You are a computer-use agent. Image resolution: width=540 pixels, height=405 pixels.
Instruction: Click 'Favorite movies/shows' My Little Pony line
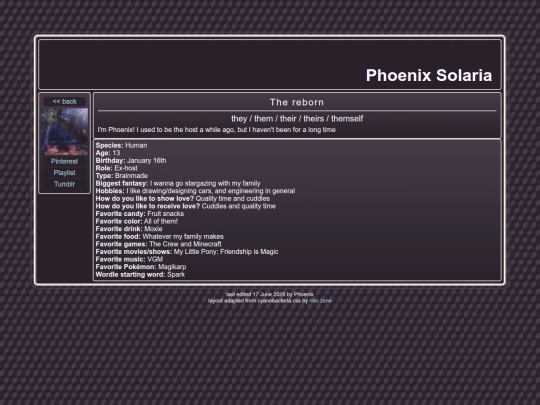pos(187,252)
